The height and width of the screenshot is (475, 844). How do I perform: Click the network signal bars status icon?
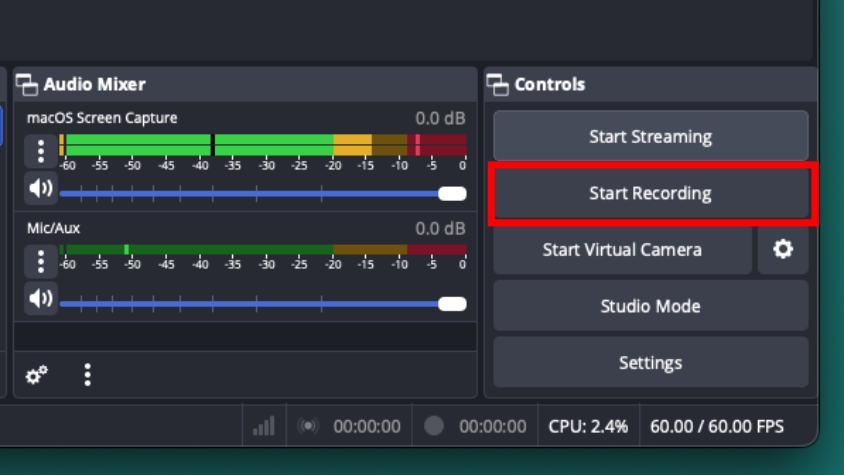point(264,426)
